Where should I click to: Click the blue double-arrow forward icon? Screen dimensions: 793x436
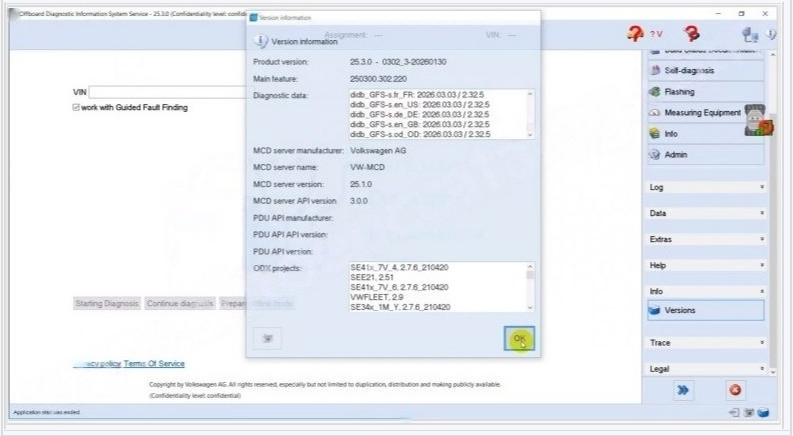click(683, 390)
